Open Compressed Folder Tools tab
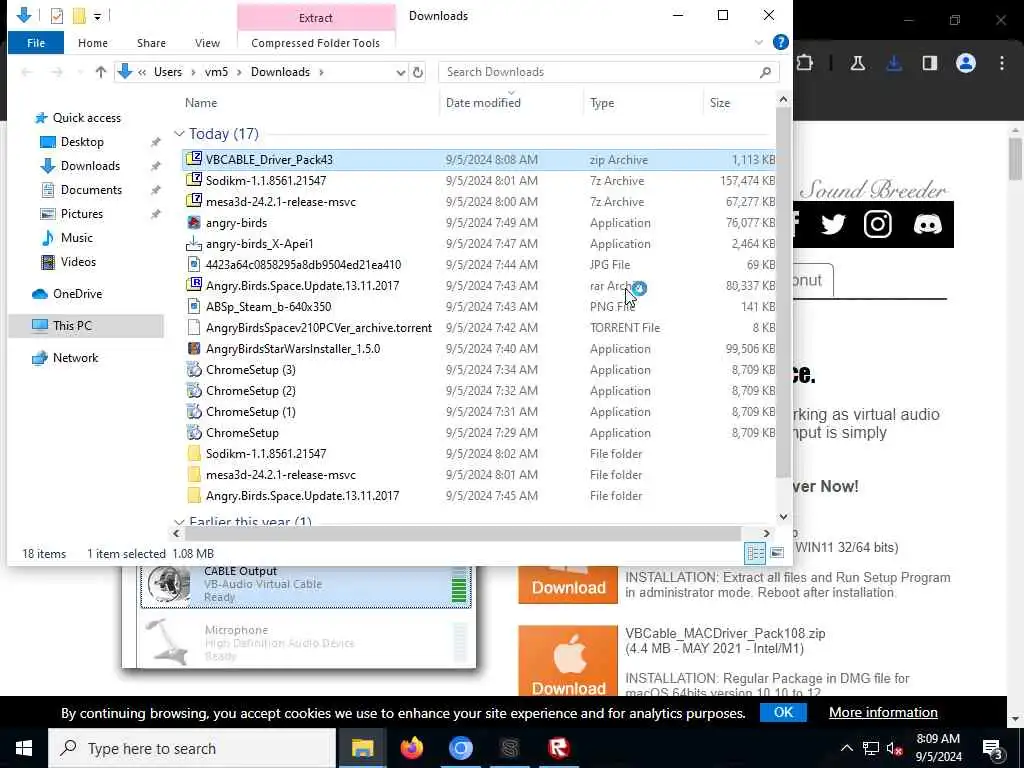 click(x=315, y=43)
